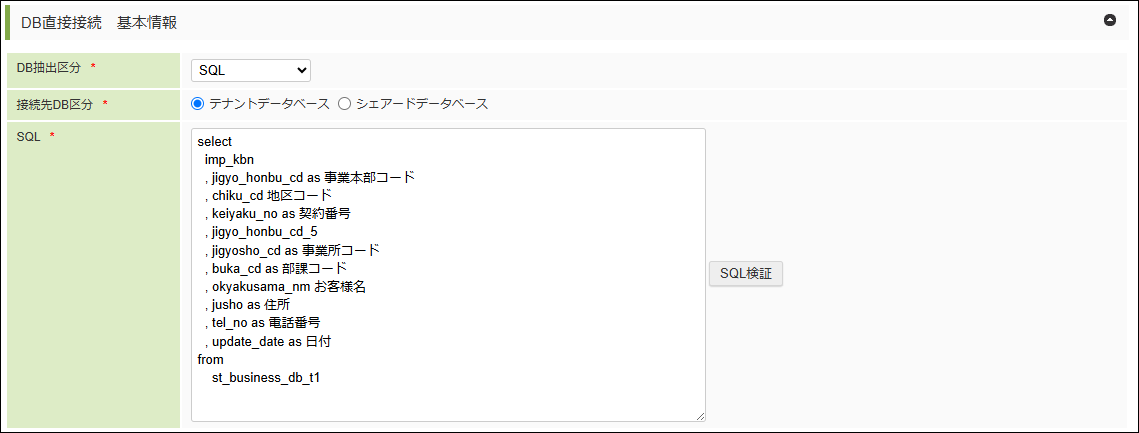Image resolution: width=1139 pixels, height=433 pixels.
Task: Open the DB抽出区分 dropdown
Action: point(251,70)
